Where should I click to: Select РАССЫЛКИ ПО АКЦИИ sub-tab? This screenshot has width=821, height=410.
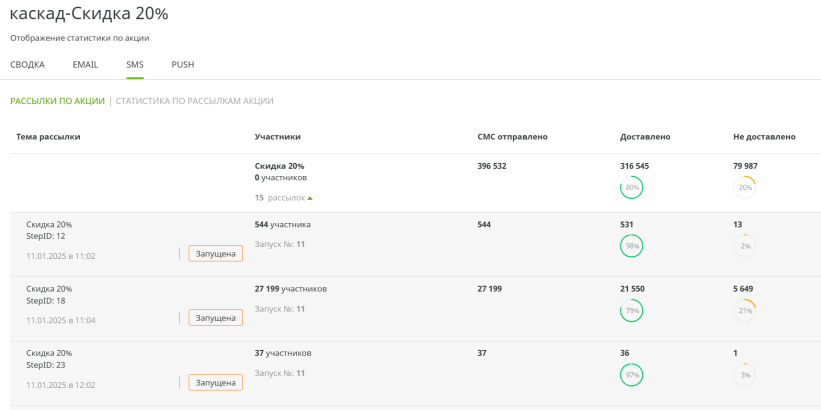57,101
